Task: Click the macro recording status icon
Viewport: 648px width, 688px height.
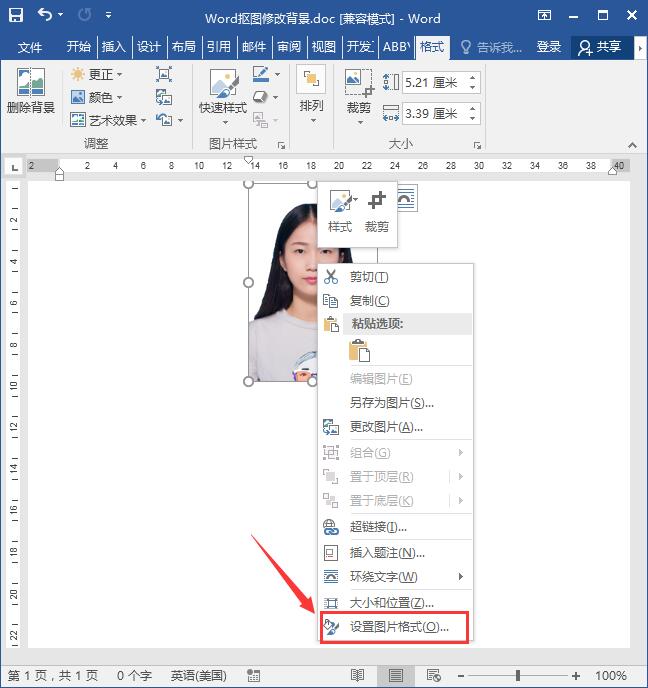Action: pyautogui.click(x=253, y=675)
